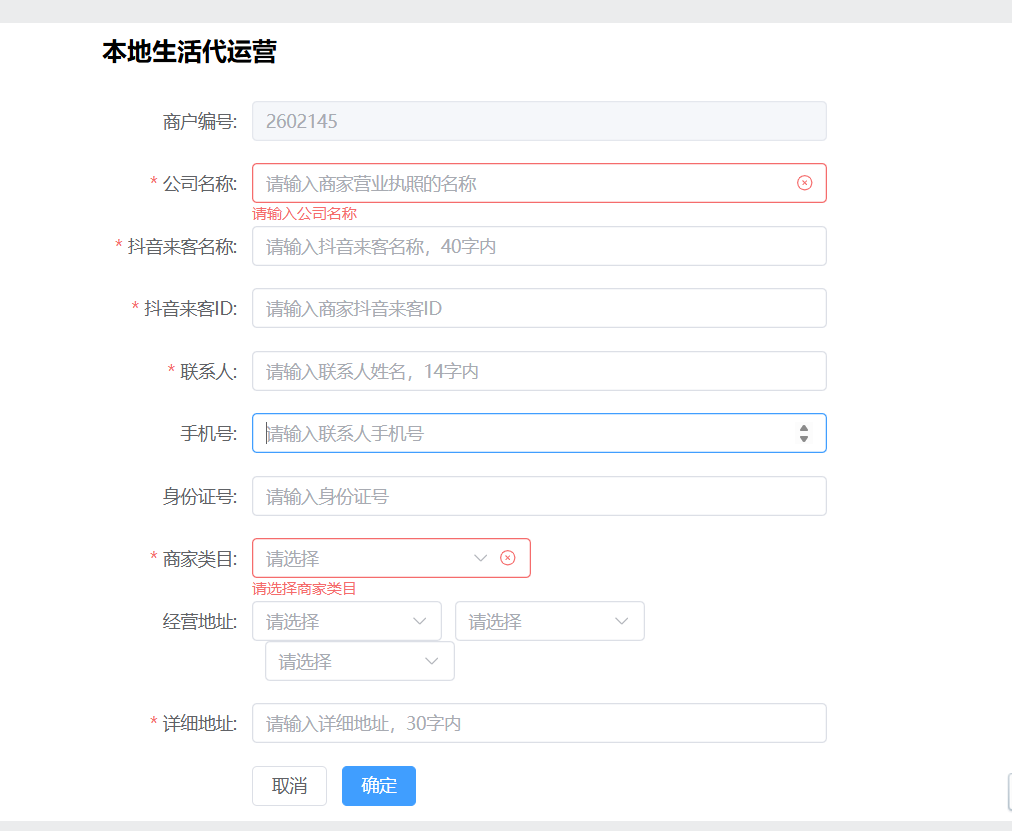Click the 联系人 label
Viewport: 1012px width, 831px height.
(x=208, y=372)
